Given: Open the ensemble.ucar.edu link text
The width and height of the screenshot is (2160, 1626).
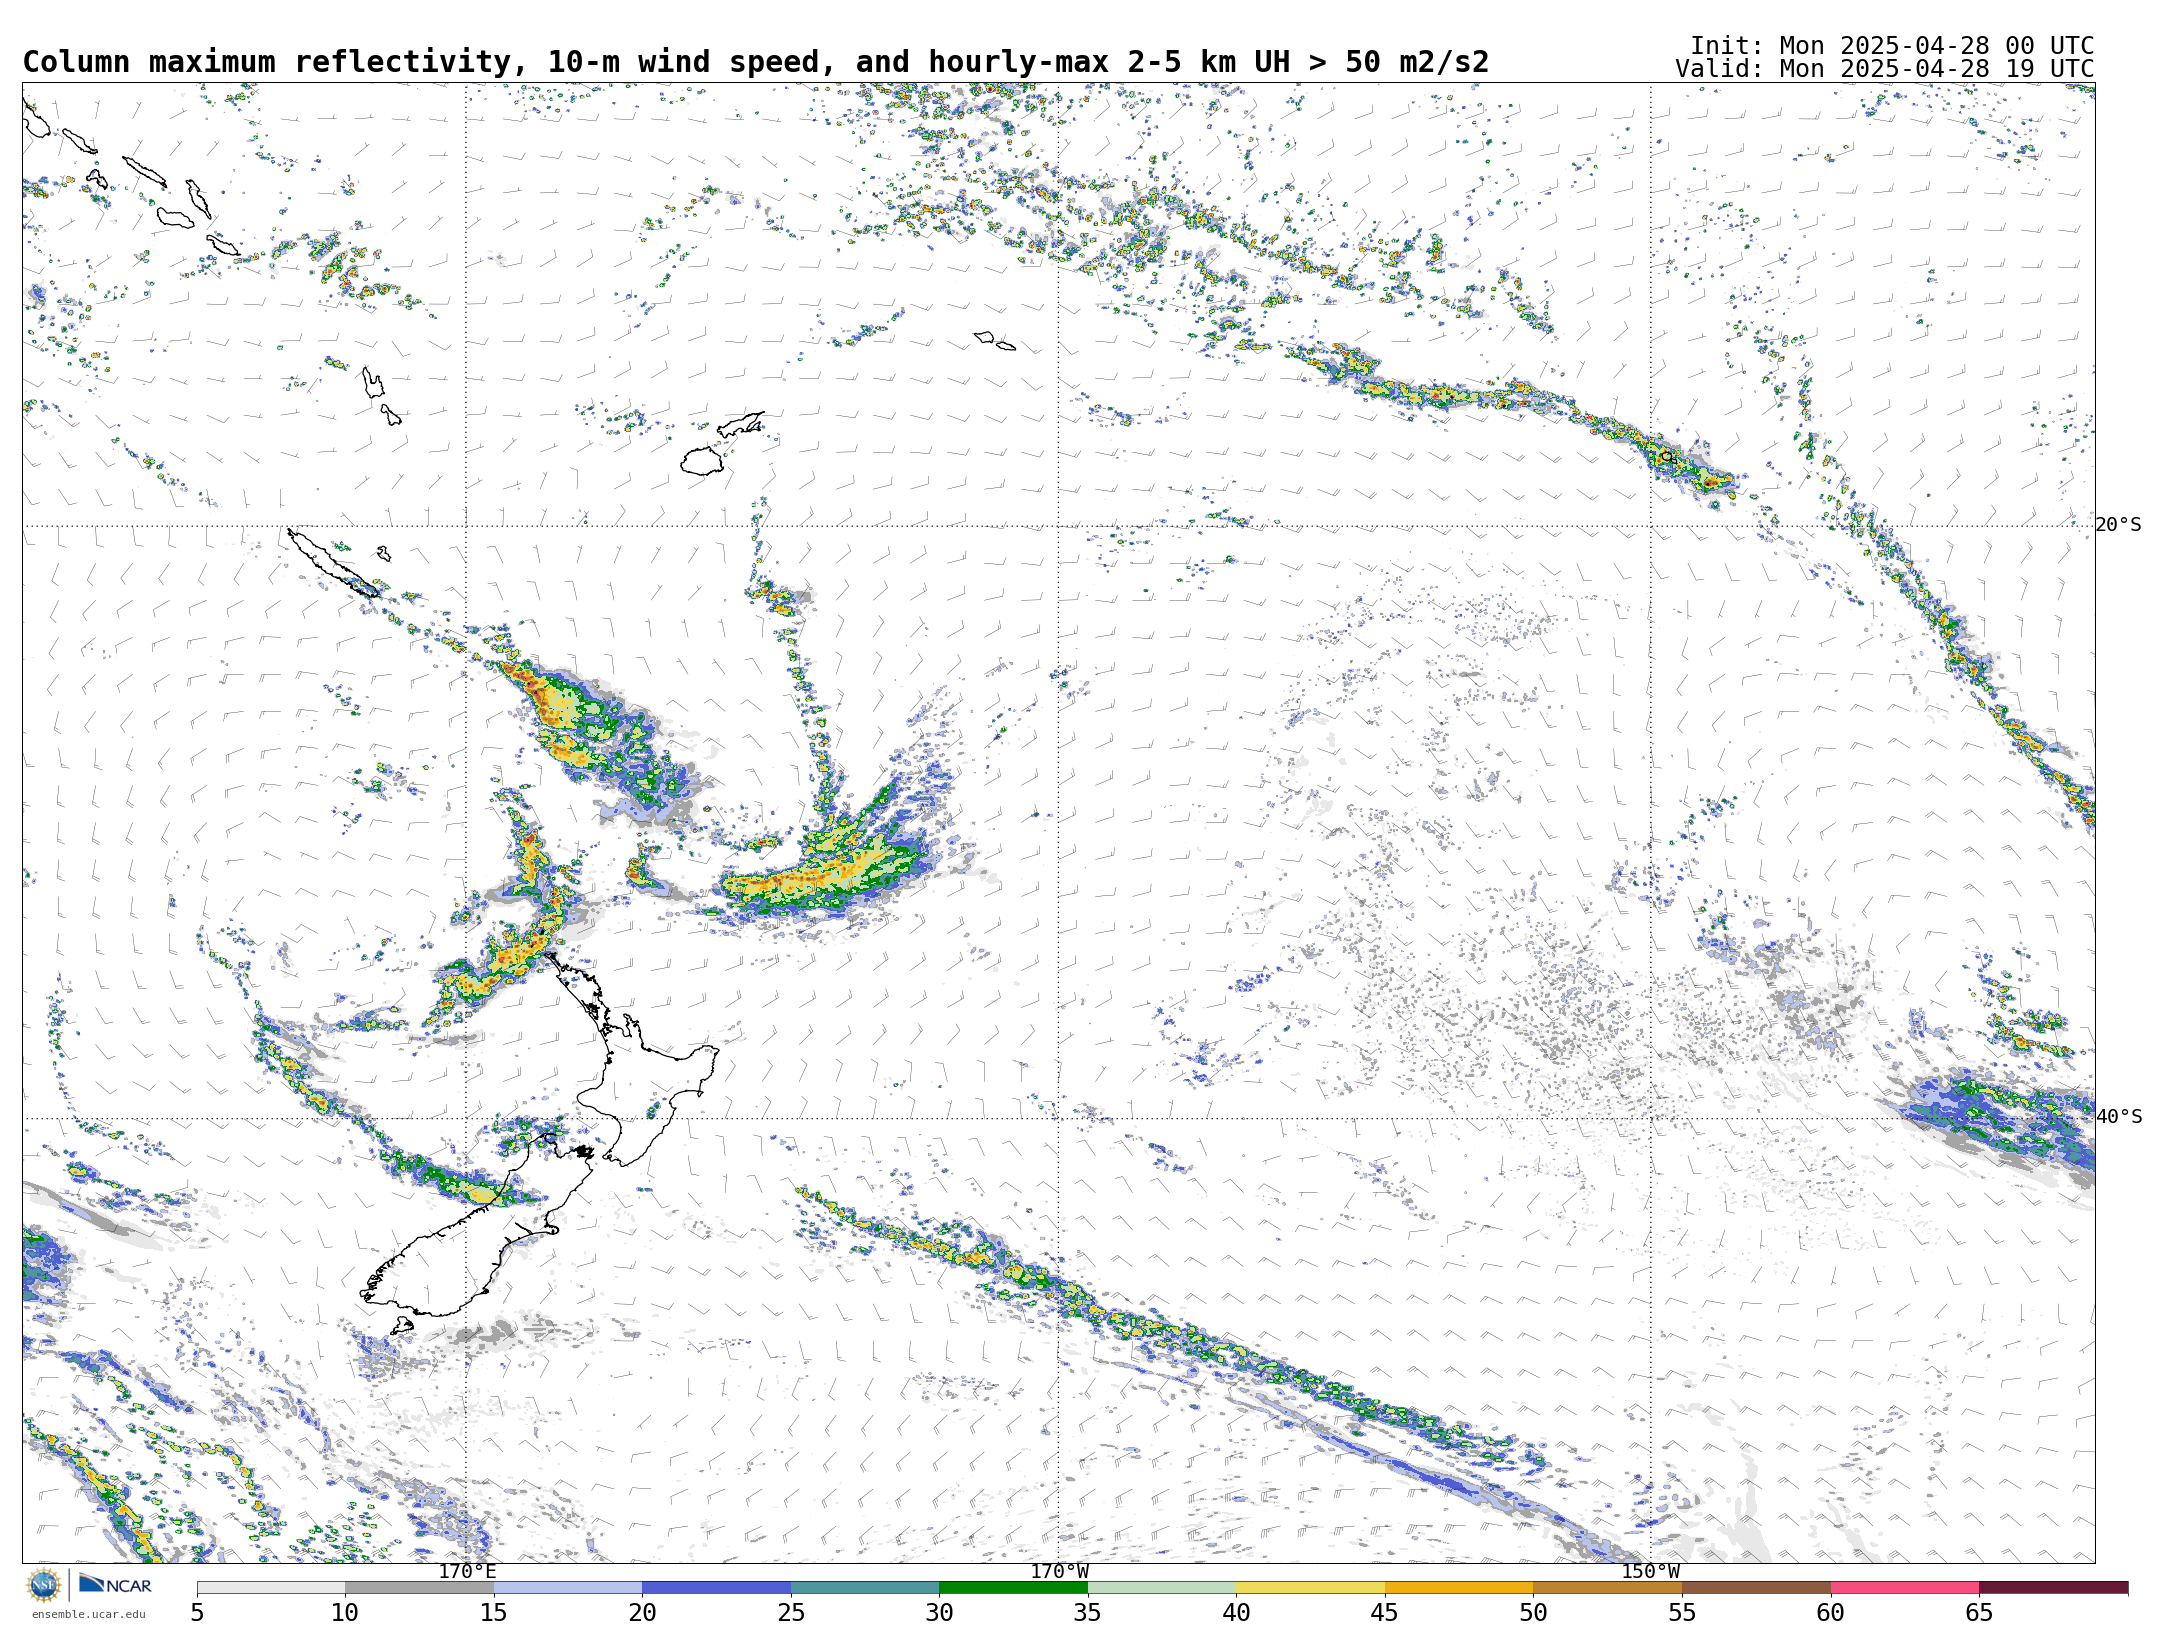Looking at the screenshot, I should pos(88,1614).
